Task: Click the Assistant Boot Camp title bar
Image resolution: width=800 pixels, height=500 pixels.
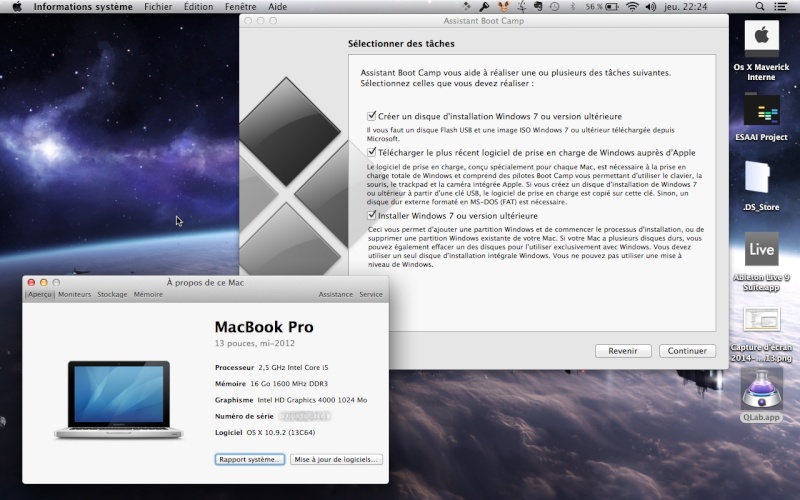Action: tap(483, 21)
